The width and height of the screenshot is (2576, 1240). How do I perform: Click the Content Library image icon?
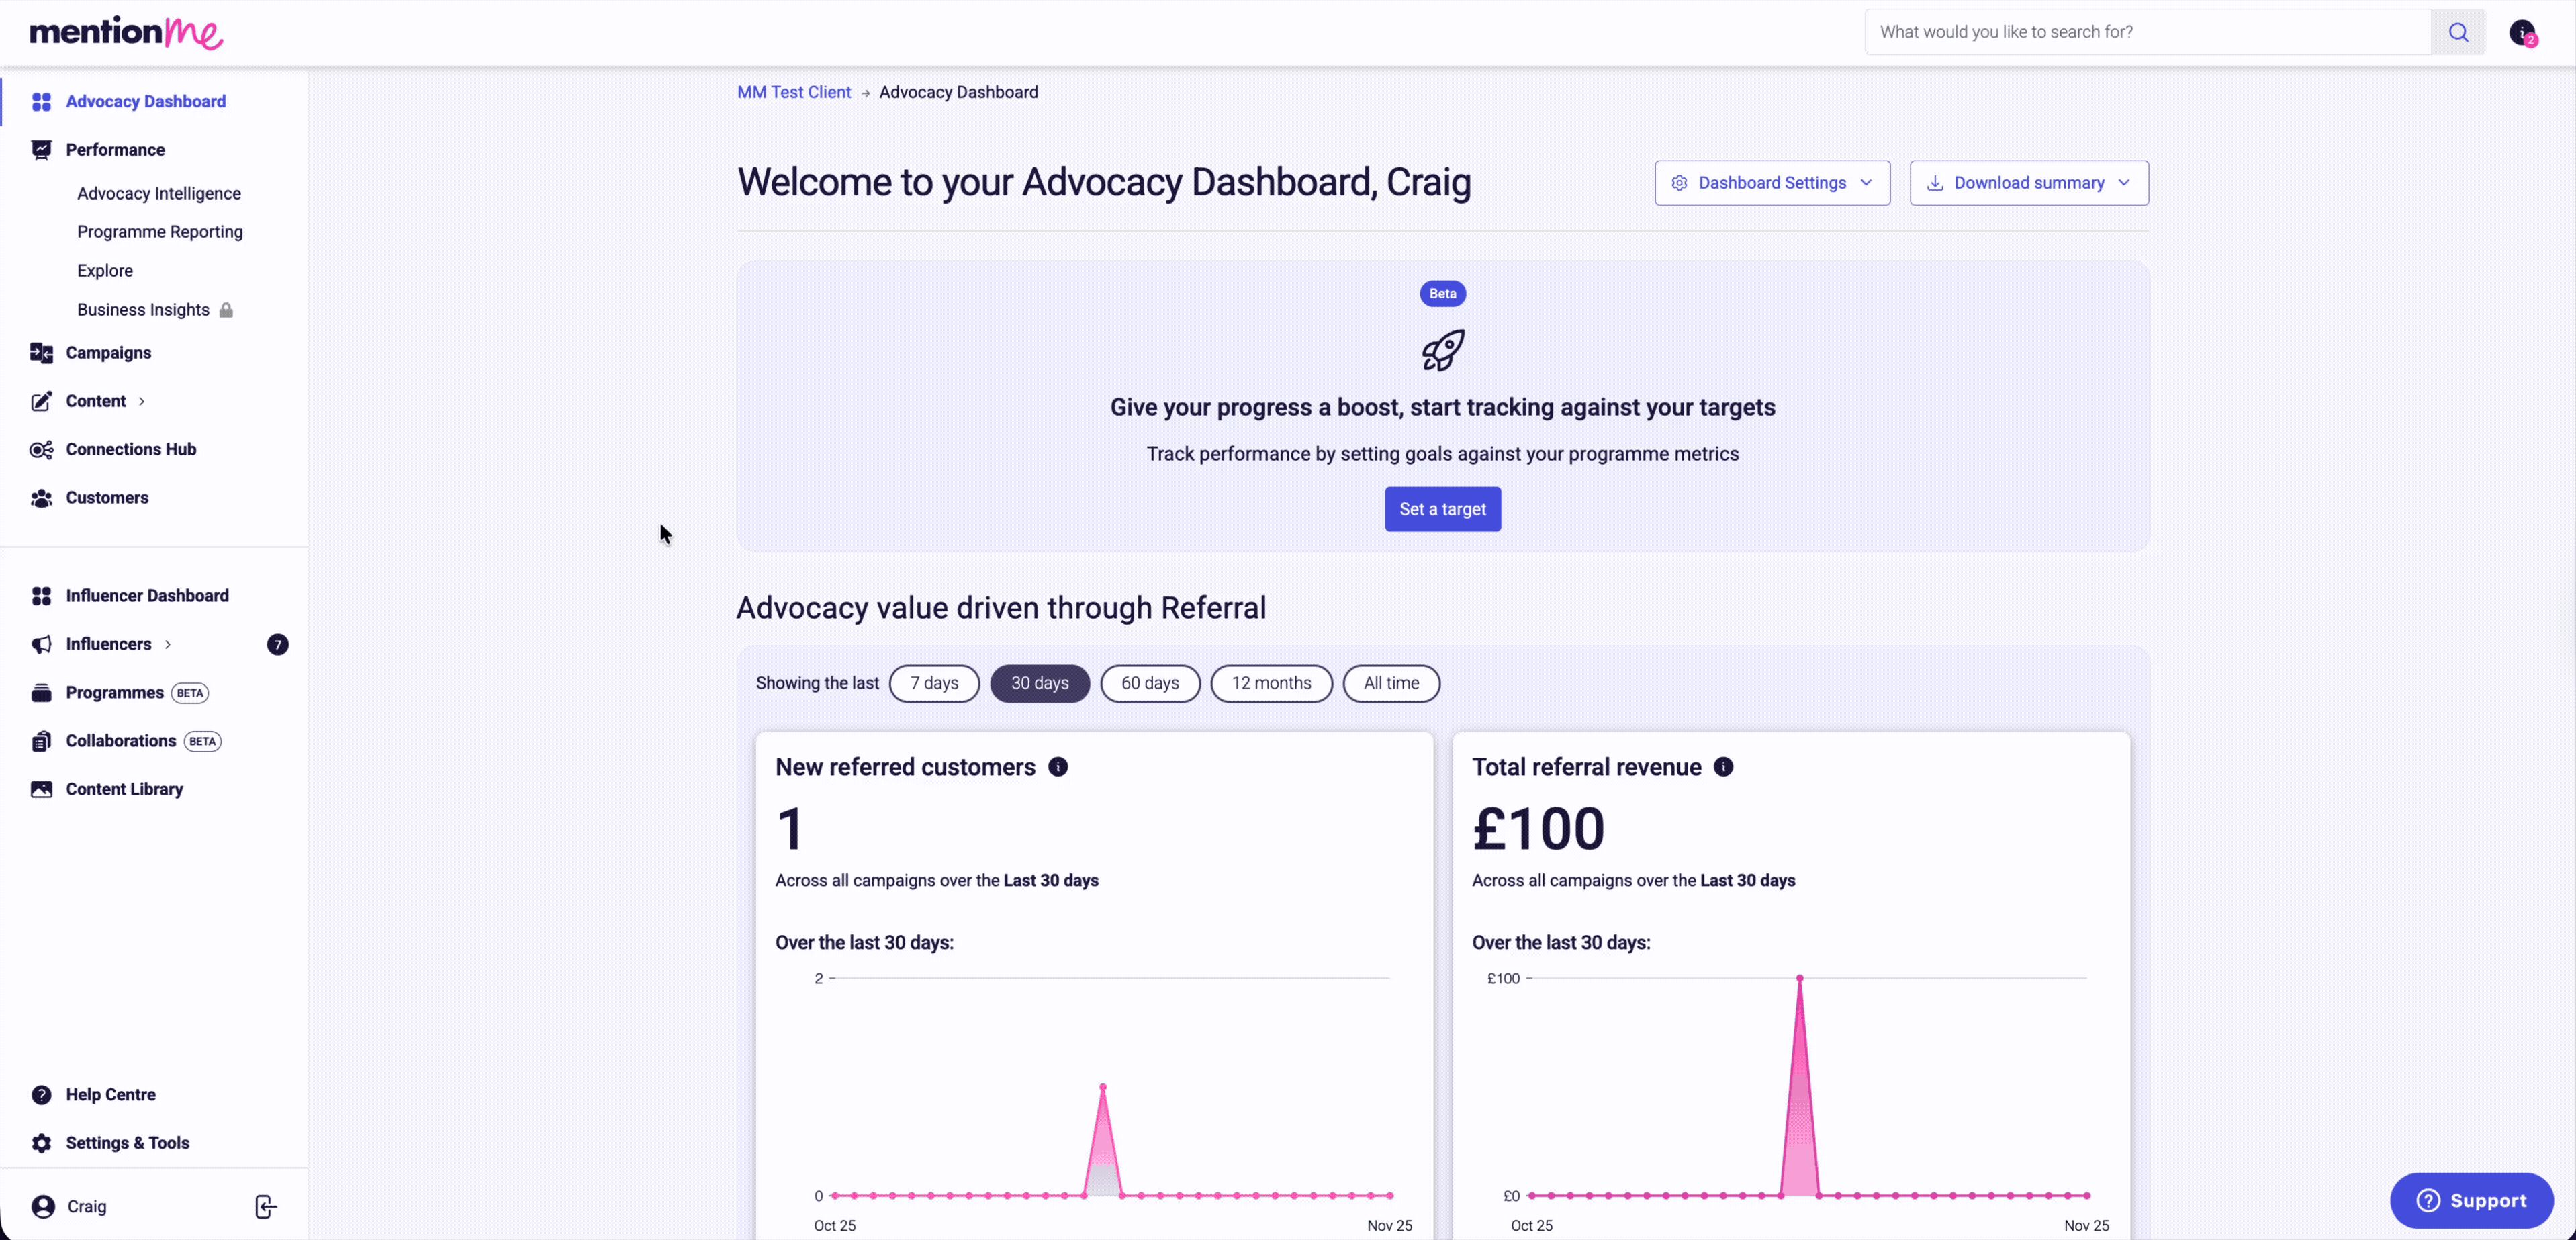click(42, 789)
